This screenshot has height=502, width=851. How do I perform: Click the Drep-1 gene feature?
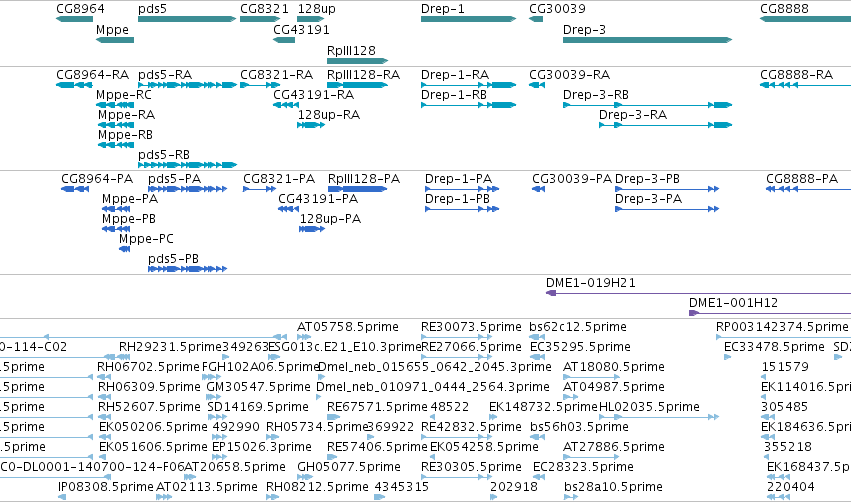tap(468, 20)
